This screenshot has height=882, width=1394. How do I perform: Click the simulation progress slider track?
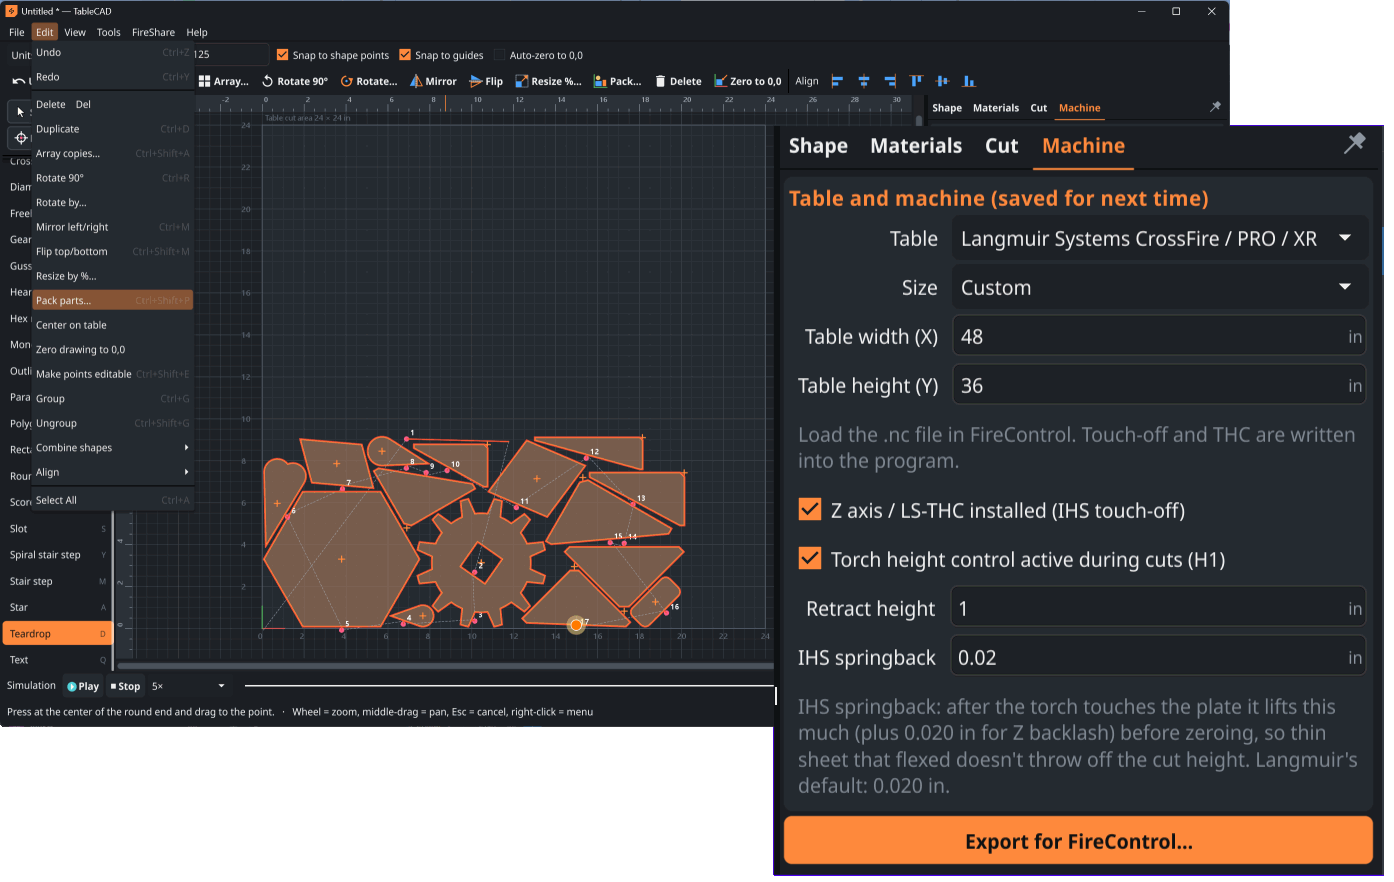(x=509, y=686)
